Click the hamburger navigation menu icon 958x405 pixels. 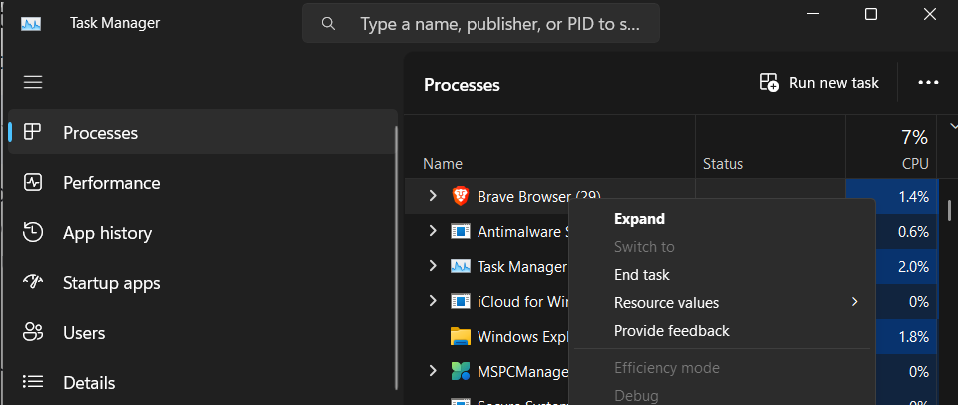(33, 82)
